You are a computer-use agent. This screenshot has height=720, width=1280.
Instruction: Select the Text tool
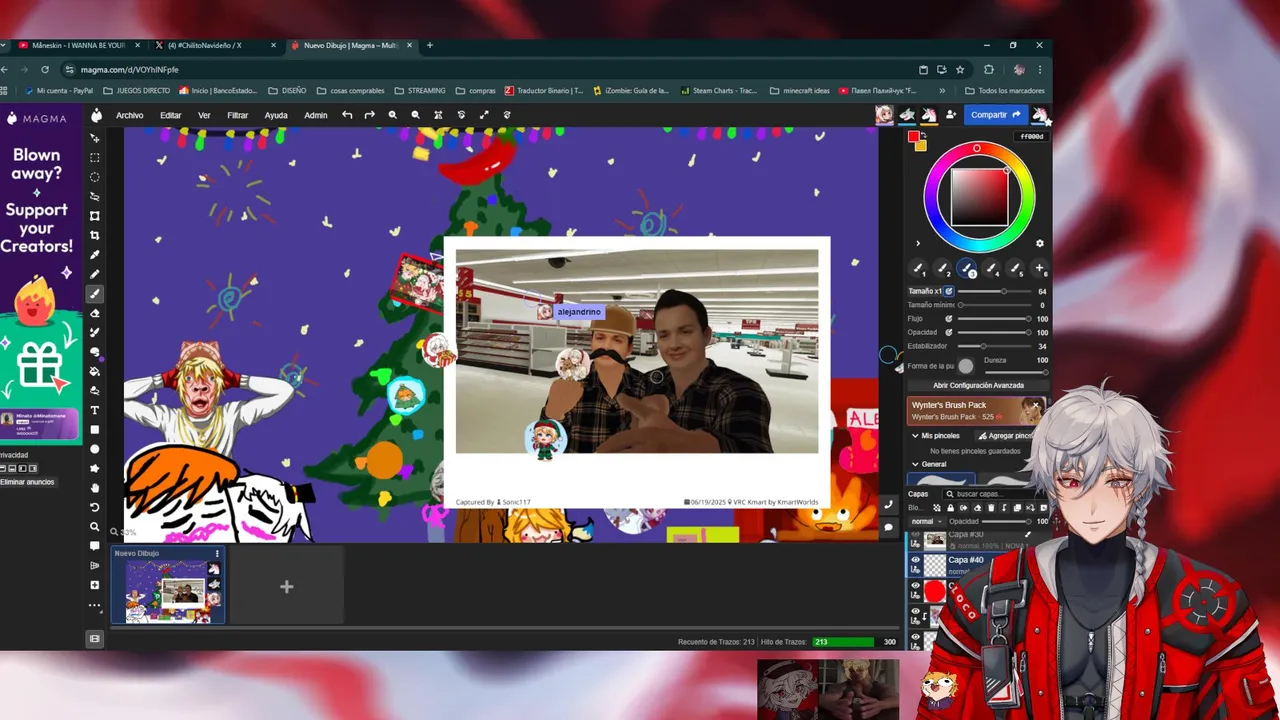pyautogui.click(x=95, y=410)
